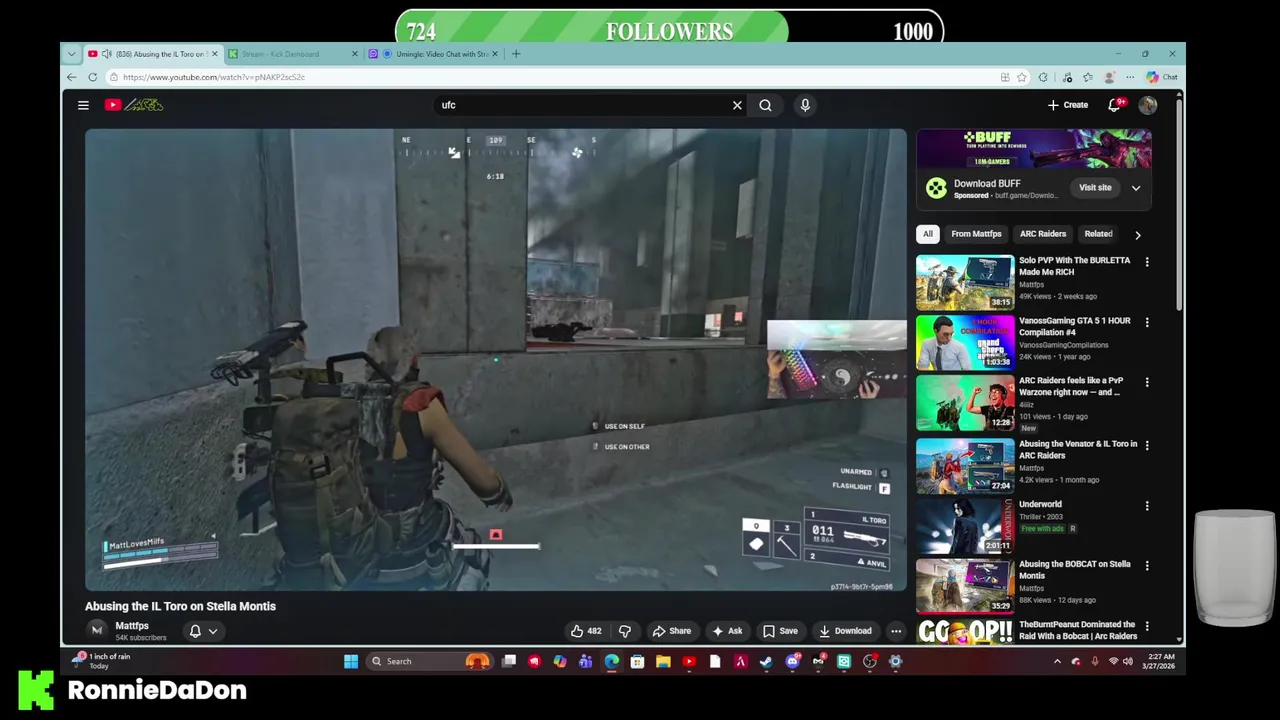Open the Settings gear on the taskbar
The width and height of the screenshot is (1280, 720).
pyautogui.click(x=895, y=661)
